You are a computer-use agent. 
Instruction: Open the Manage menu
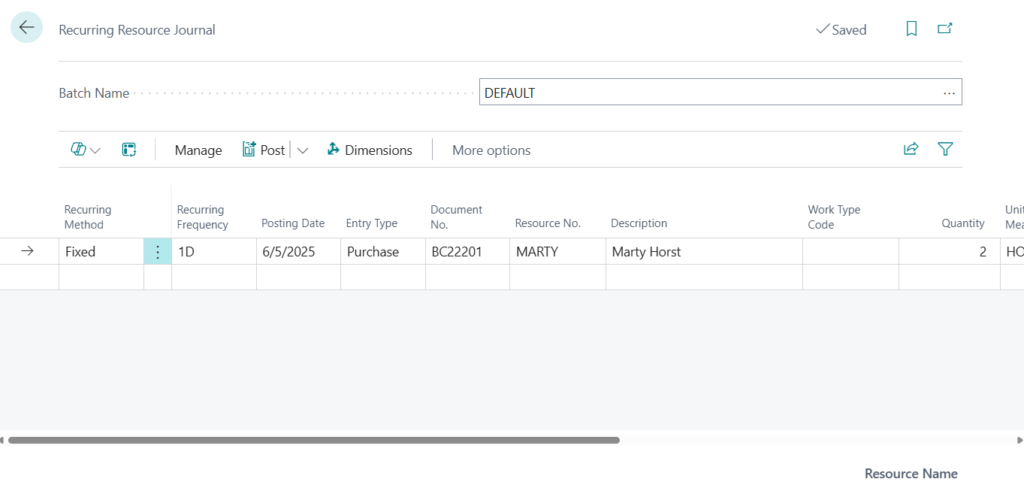198,150
